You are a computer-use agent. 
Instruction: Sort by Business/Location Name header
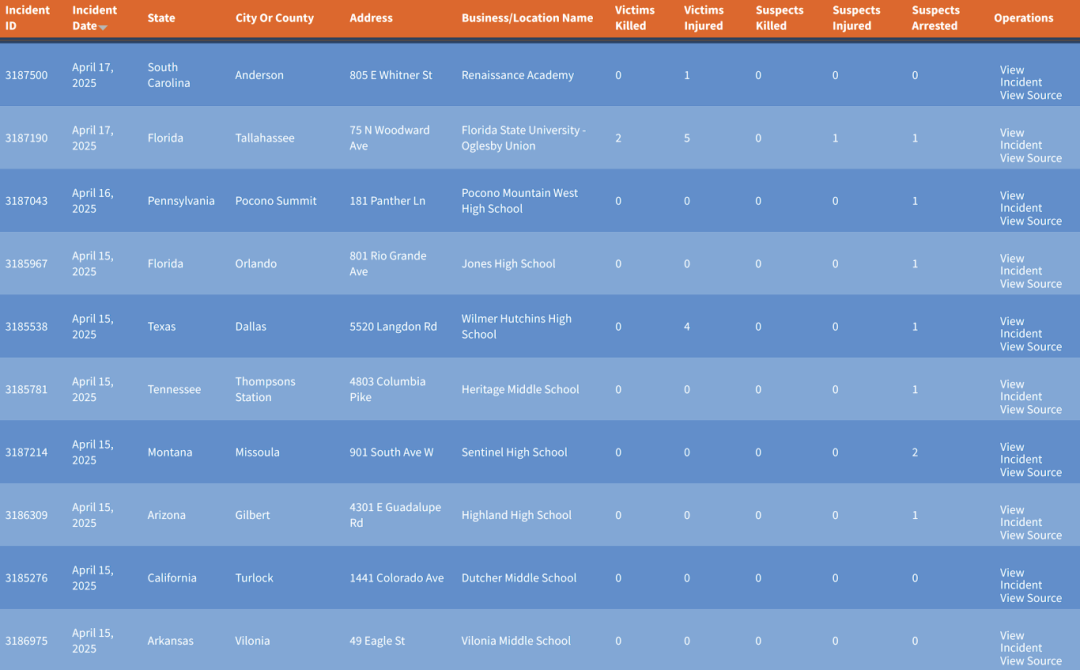(x=527, y=18)
